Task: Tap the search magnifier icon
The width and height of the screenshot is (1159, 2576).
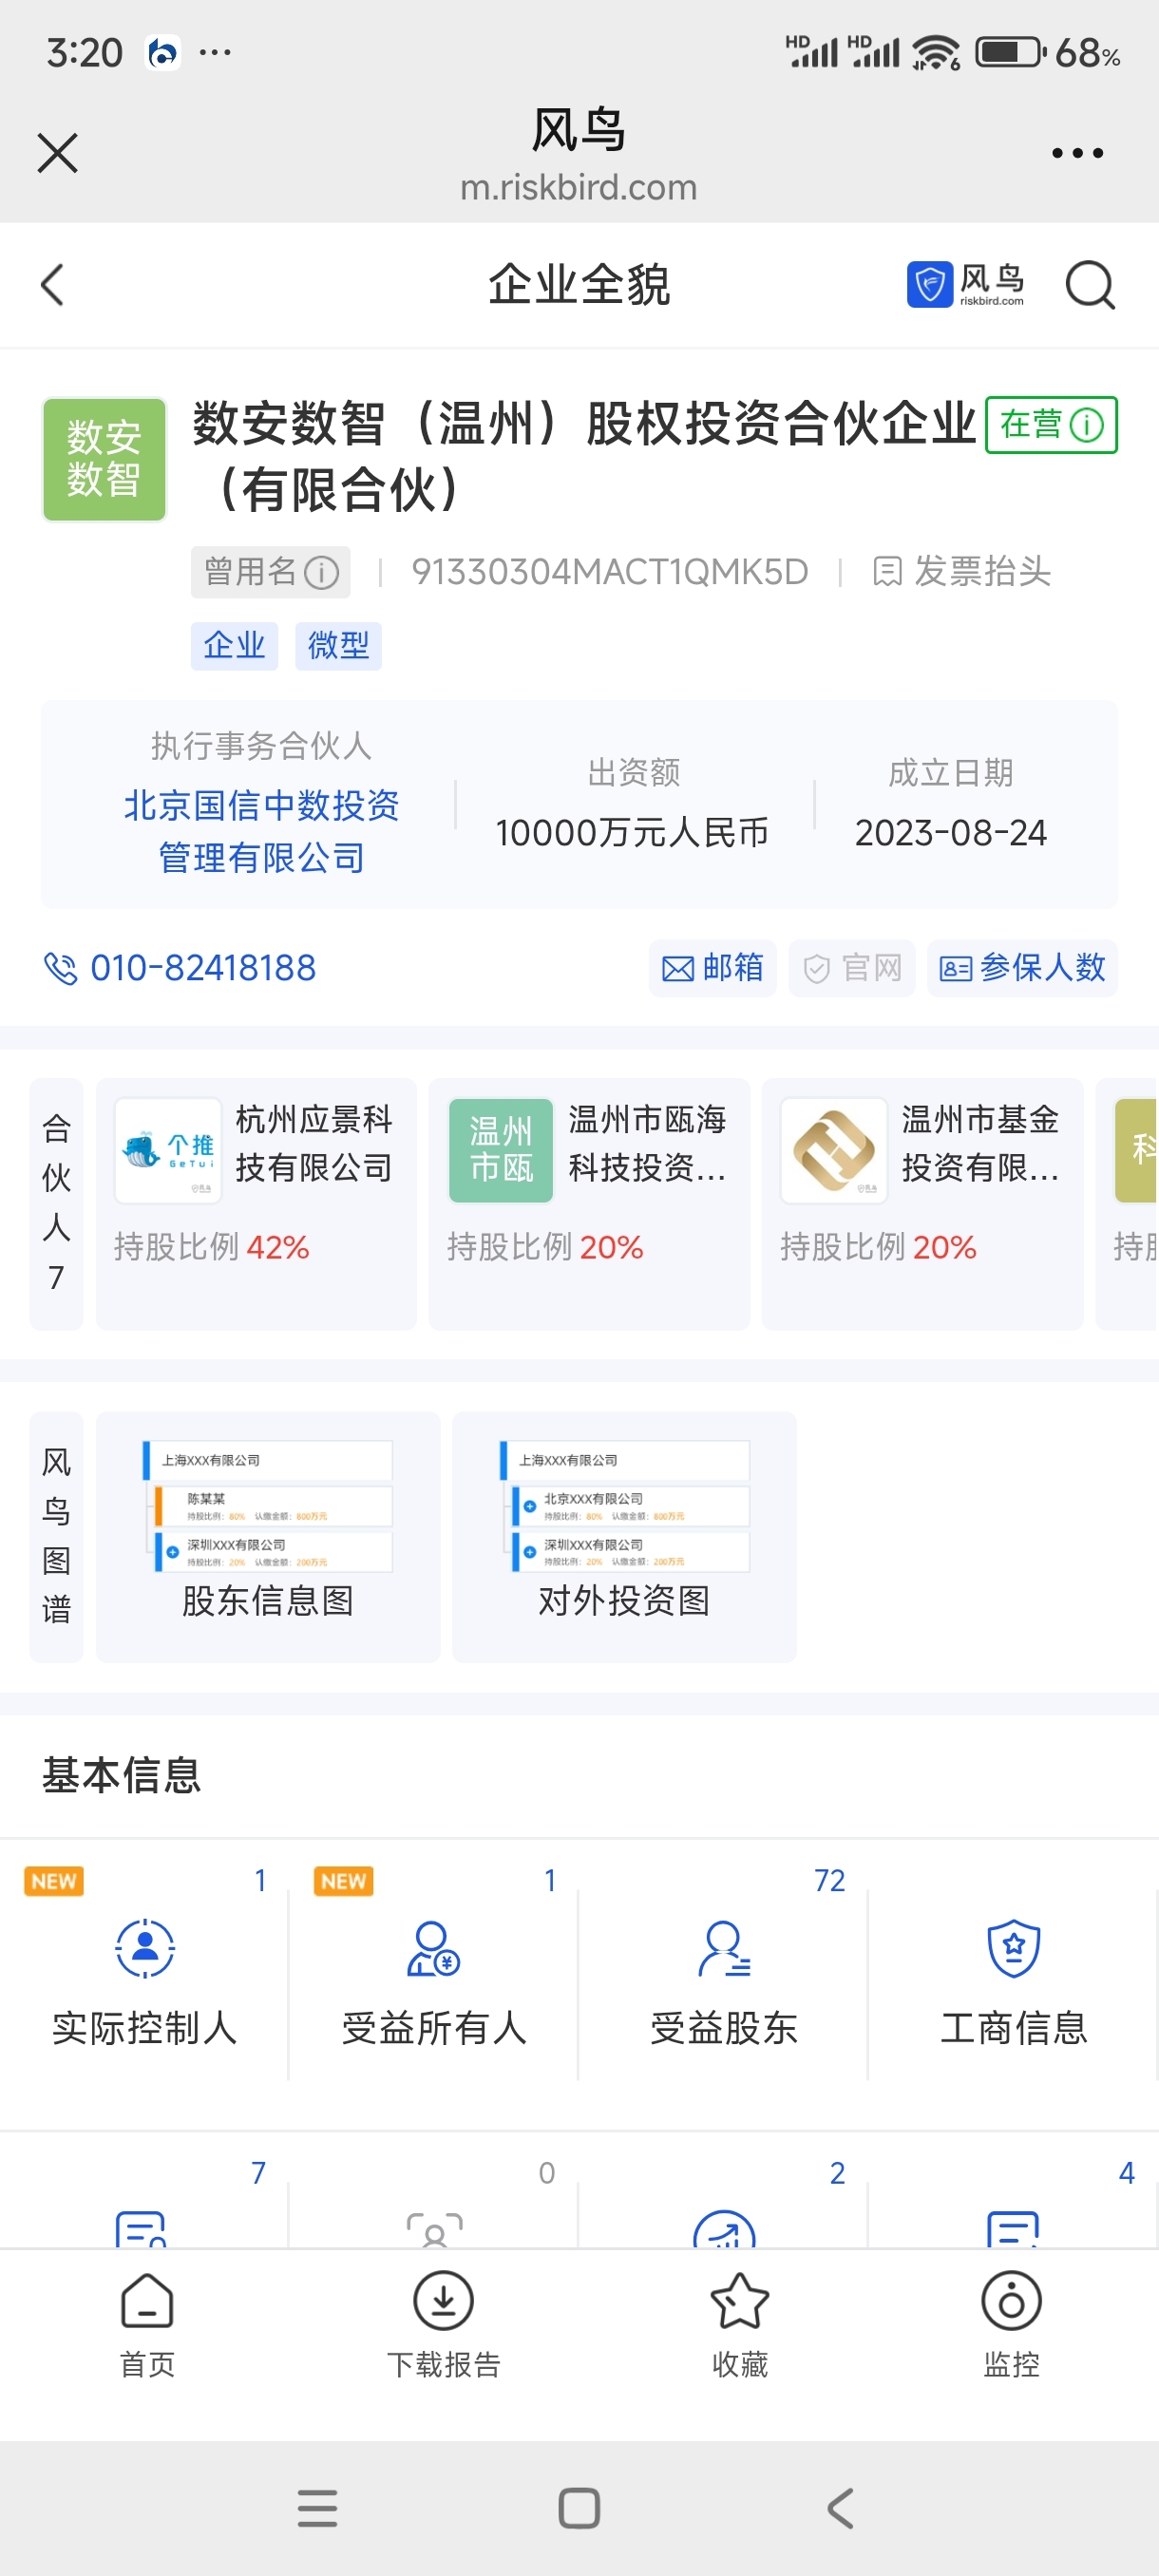Action: coord(1089,286)
